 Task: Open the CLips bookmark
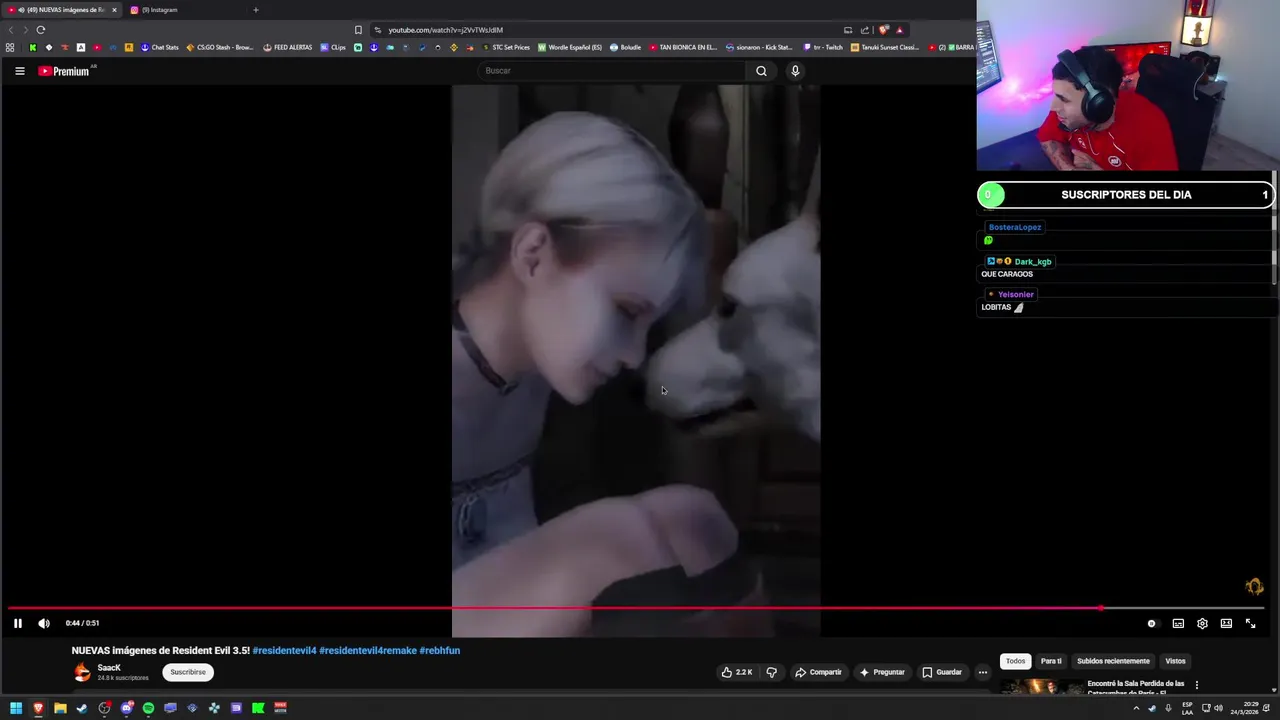[x=333, y=47]
